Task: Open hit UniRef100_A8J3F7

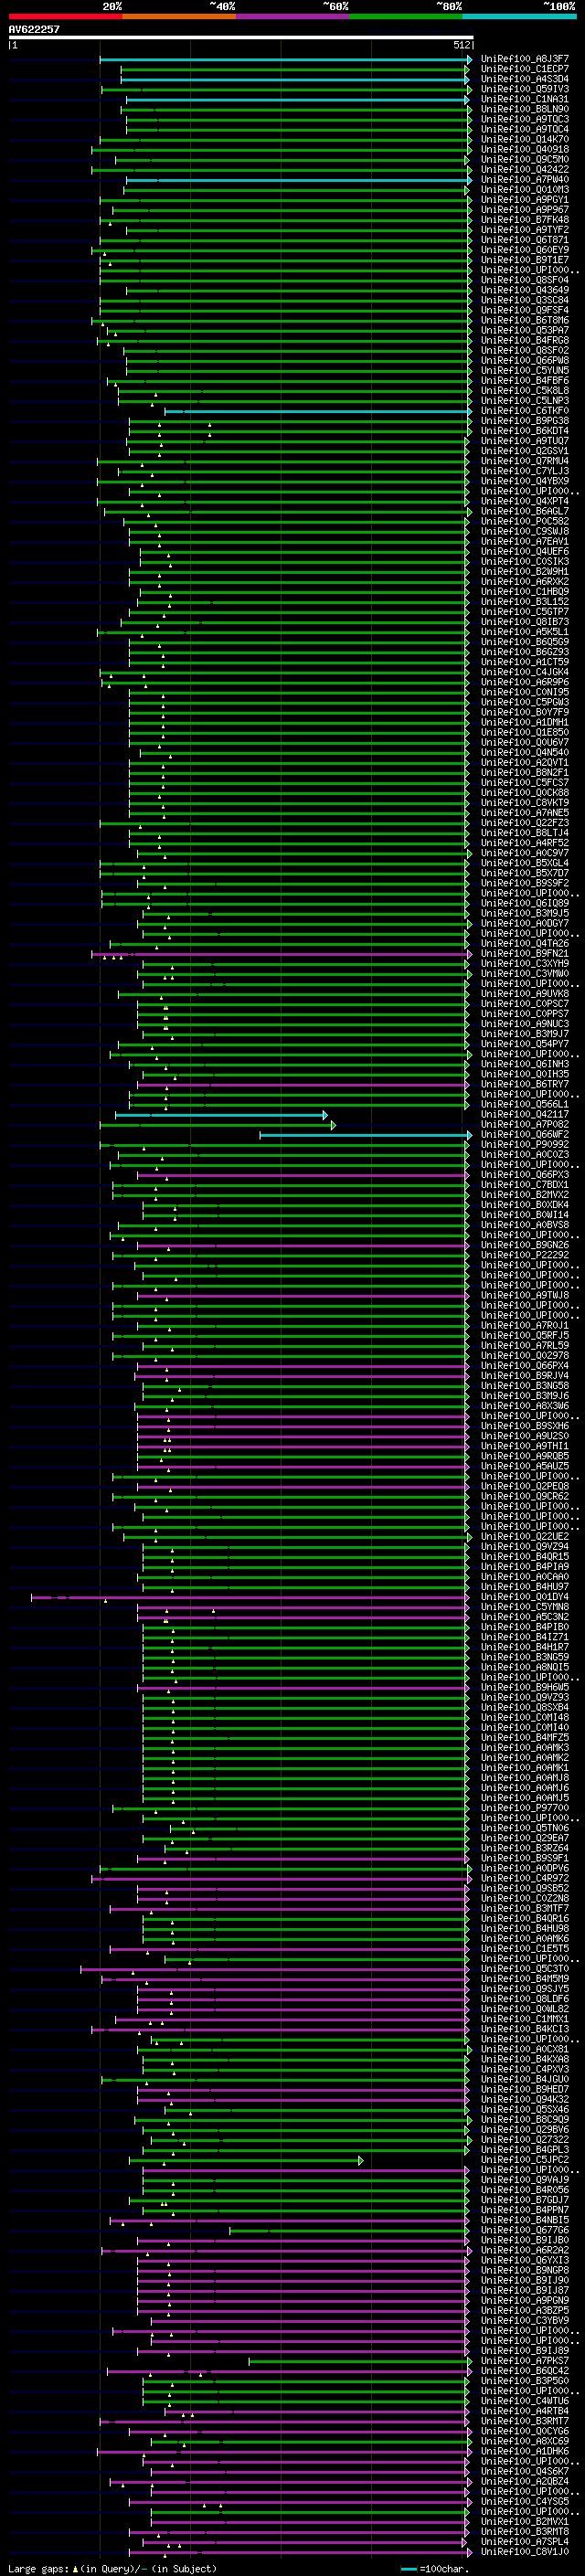Action: 525,59
